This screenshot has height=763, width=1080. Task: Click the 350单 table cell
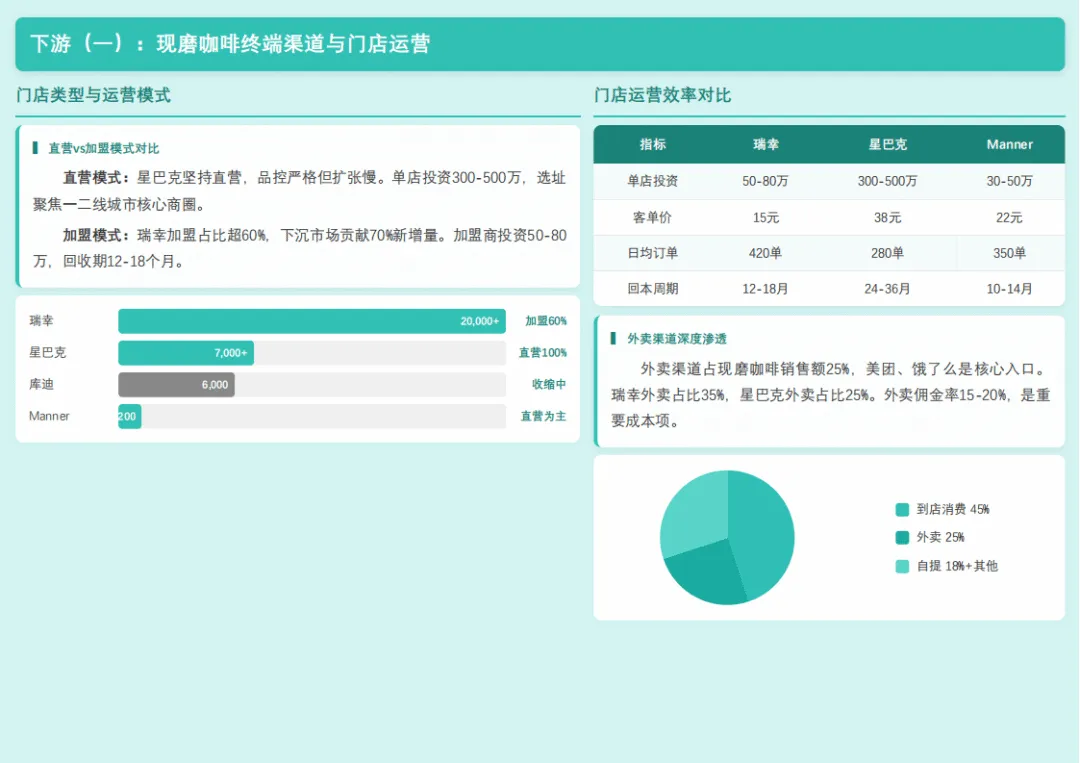pos(1009,253)
